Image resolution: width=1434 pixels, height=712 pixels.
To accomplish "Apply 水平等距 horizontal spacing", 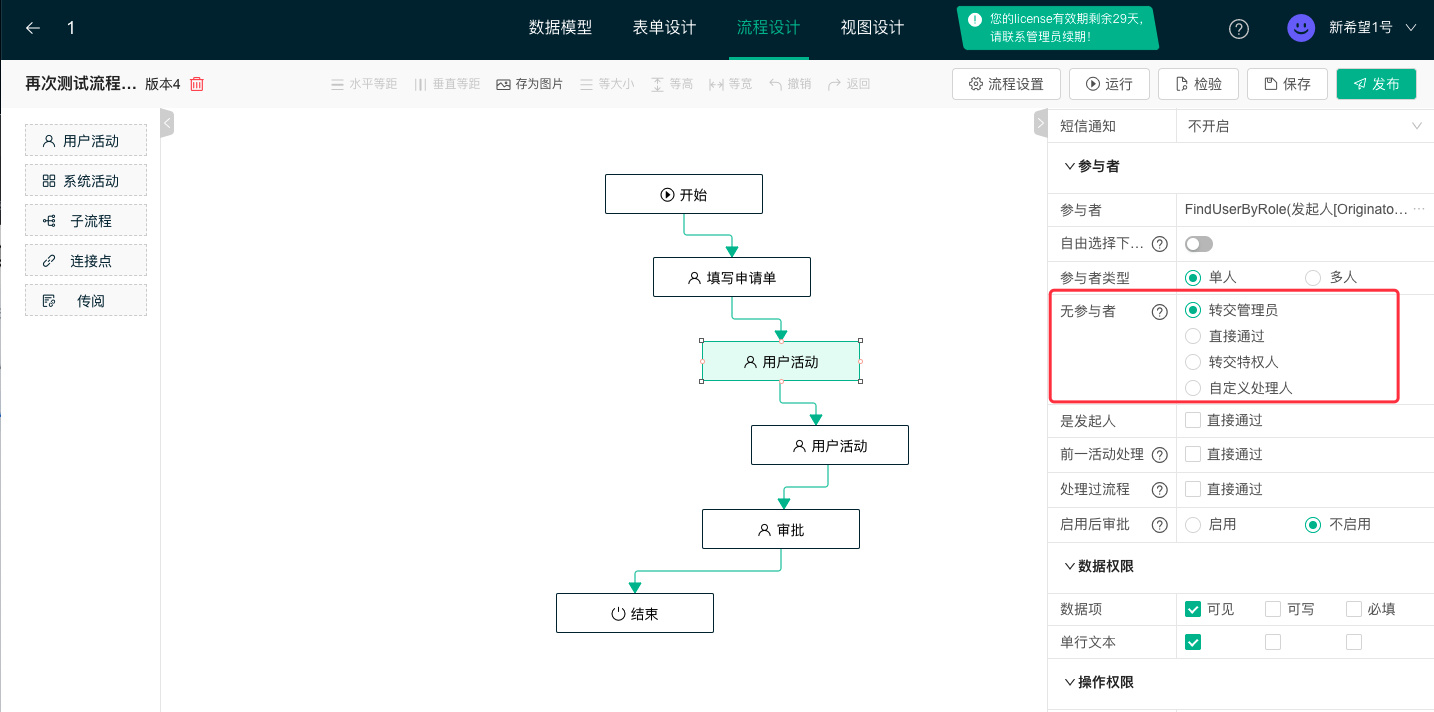I will click(364, 84).
